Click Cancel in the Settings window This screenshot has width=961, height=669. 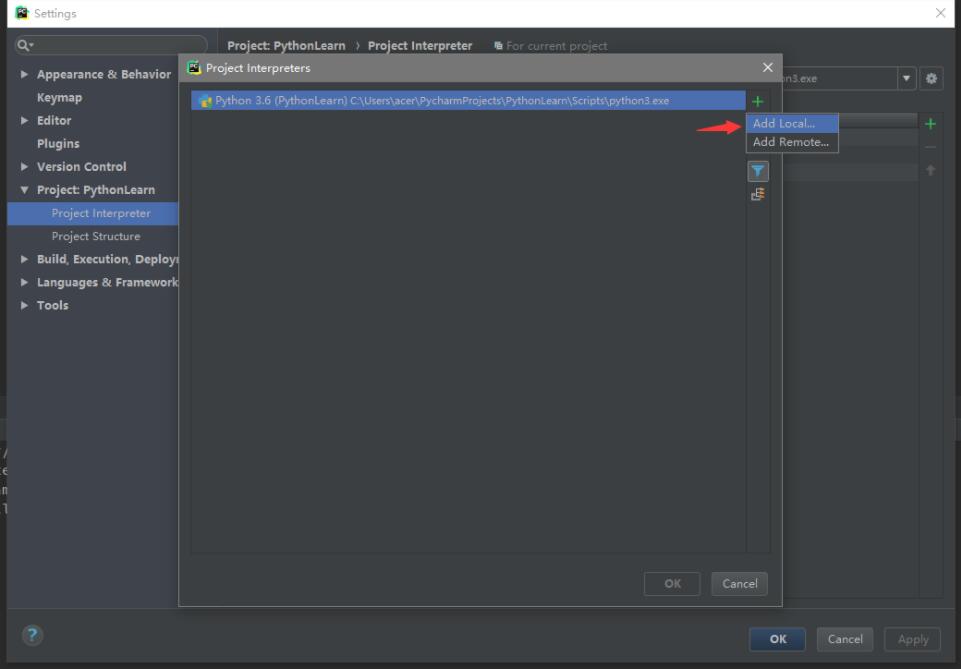pyautogui.click(x=845, y=639)
